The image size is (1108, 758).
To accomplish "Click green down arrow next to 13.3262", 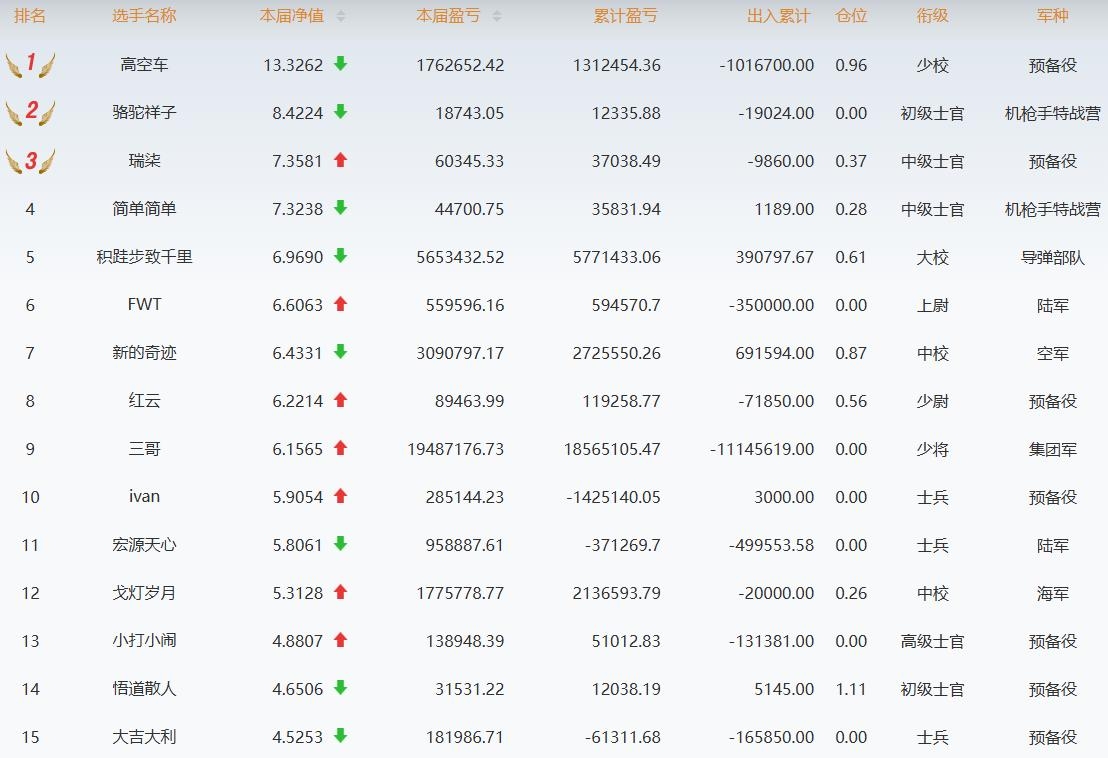I will pyautogui.click(x=340, y=64).
